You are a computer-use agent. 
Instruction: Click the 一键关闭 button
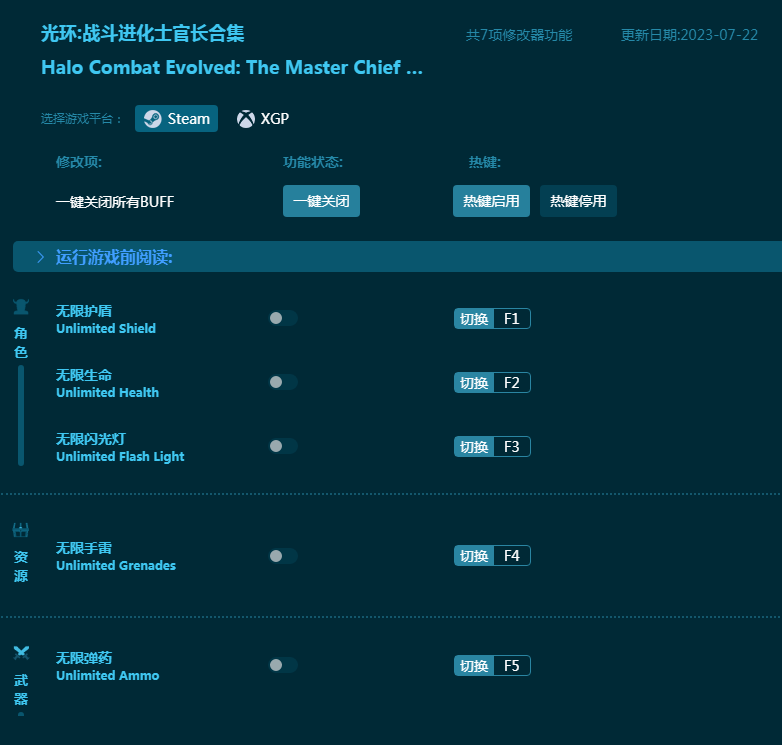321,201
